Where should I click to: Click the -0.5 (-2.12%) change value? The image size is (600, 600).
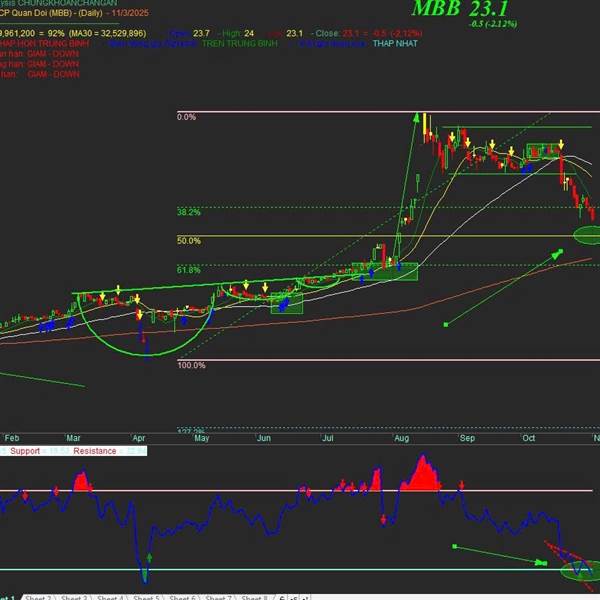click(x=493, y=24)
